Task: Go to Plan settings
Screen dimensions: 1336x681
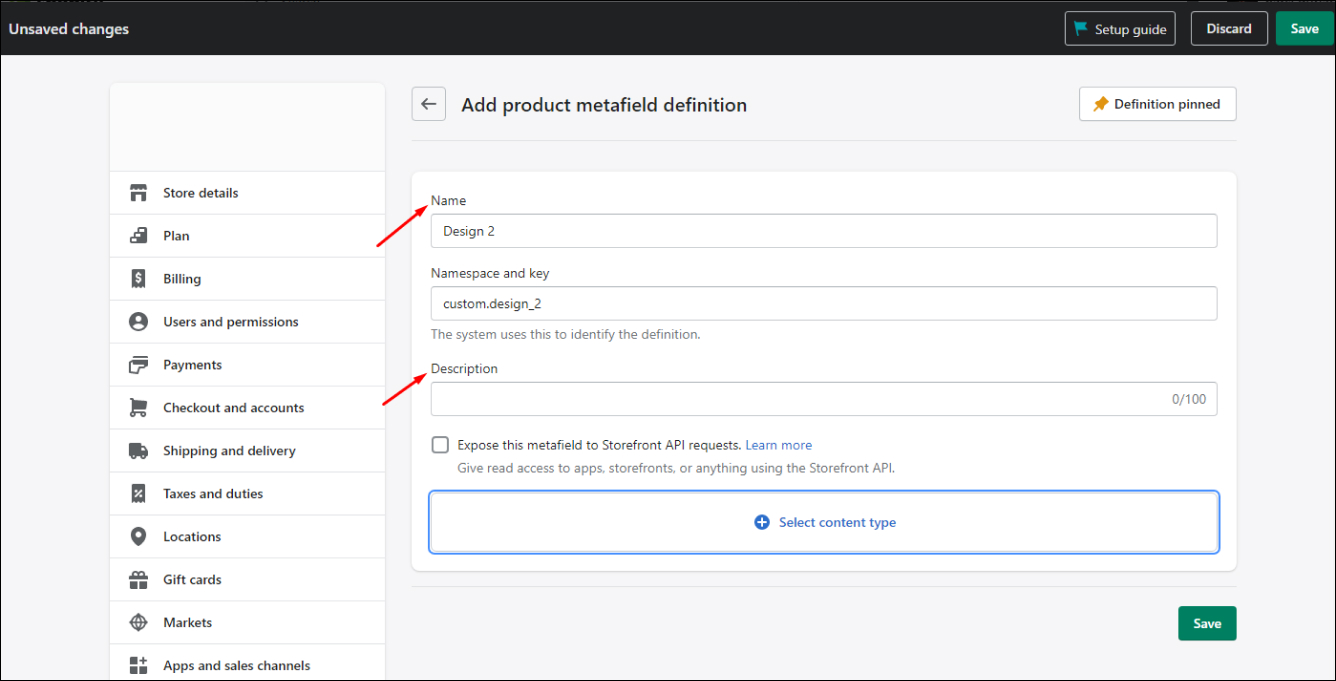Action: pyautogui.click(x=247, y=236)
